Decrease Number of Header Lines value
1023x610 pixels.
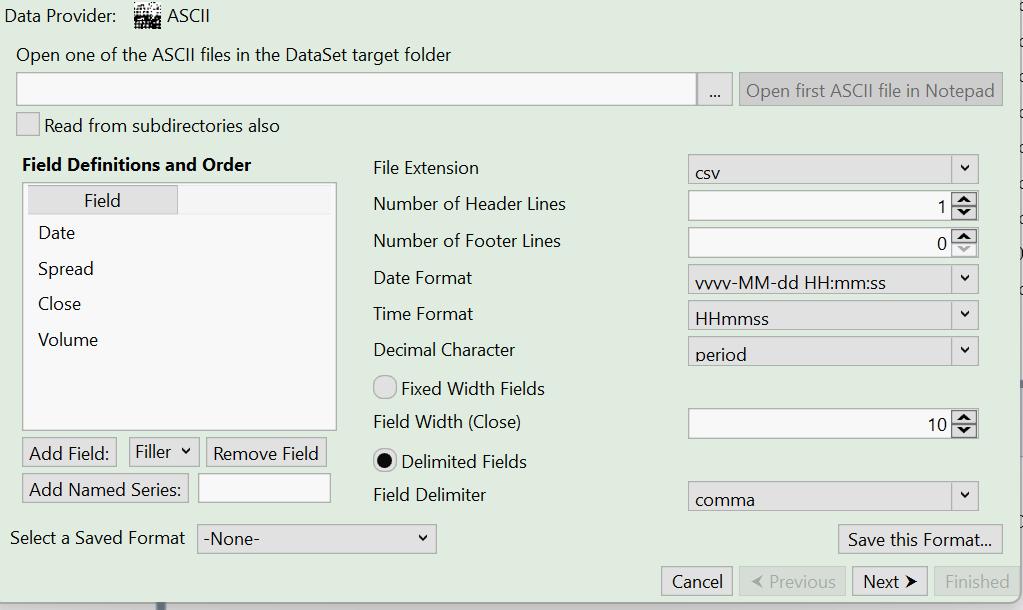coord(964,212)
